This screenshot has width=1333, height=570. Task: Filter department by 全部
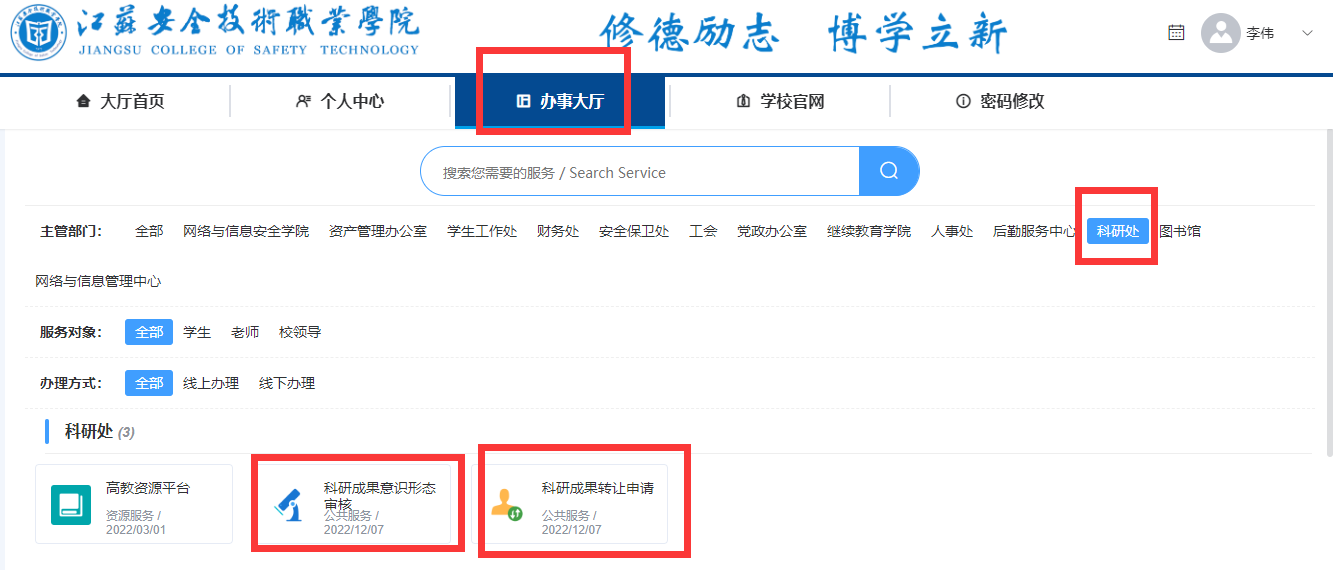pyautogui.click(x=149, y=231)
